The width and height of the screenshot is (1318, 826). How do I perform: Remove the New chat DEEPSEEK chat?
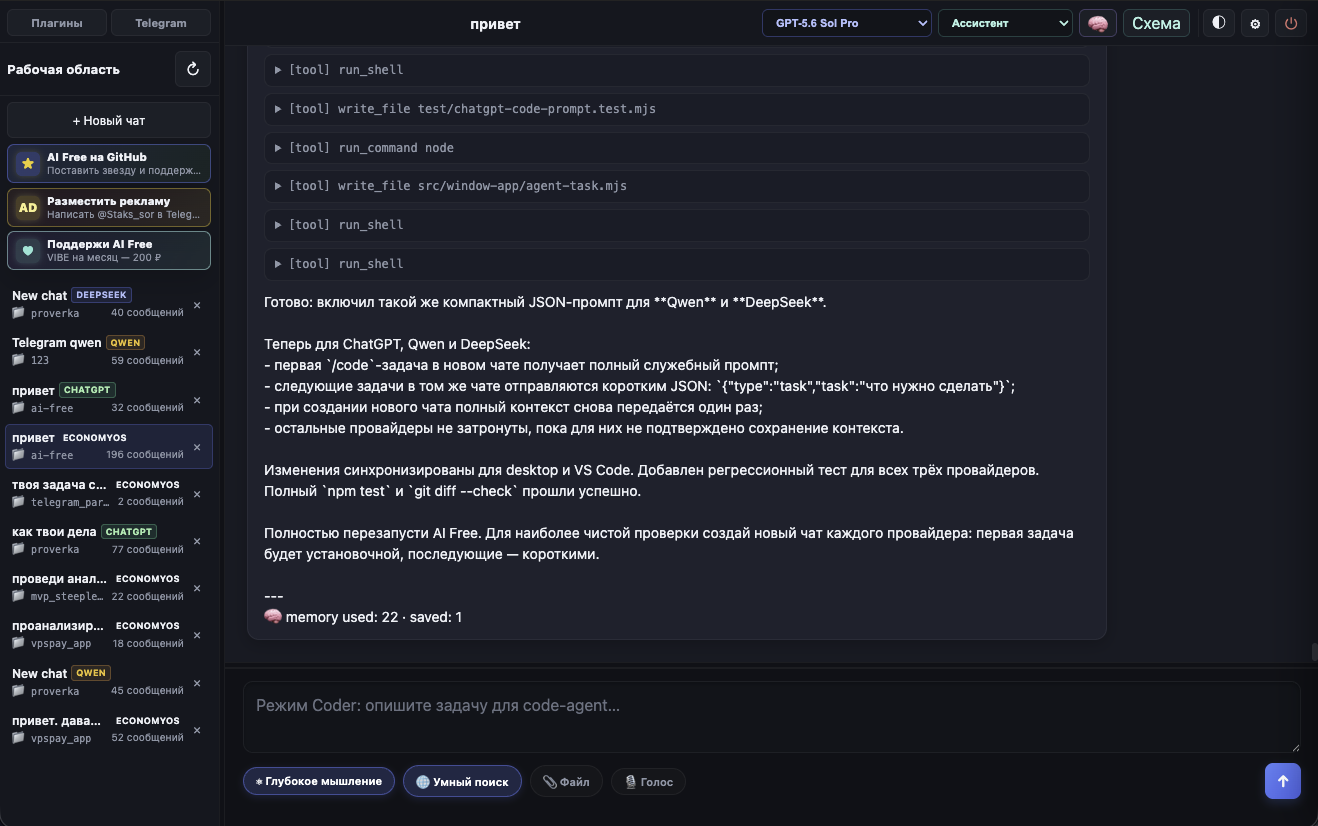pos(197,305)
